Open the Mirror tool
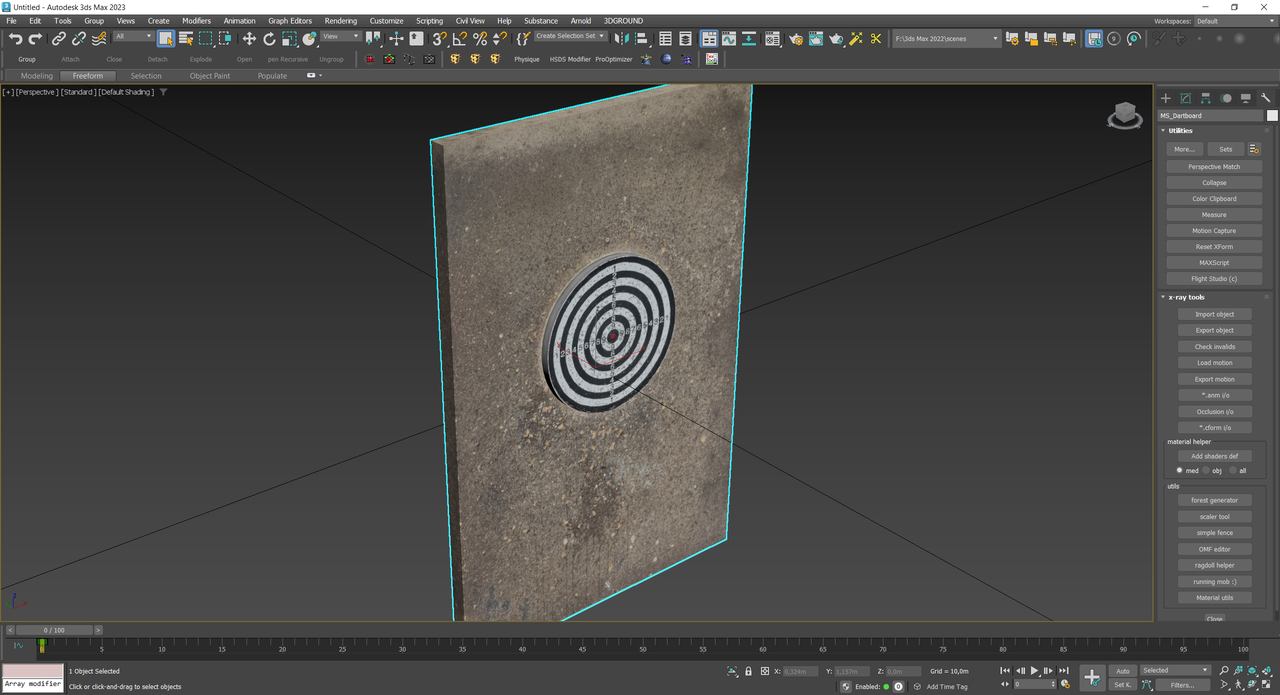 pyautogui.click(x=620, y=39)
